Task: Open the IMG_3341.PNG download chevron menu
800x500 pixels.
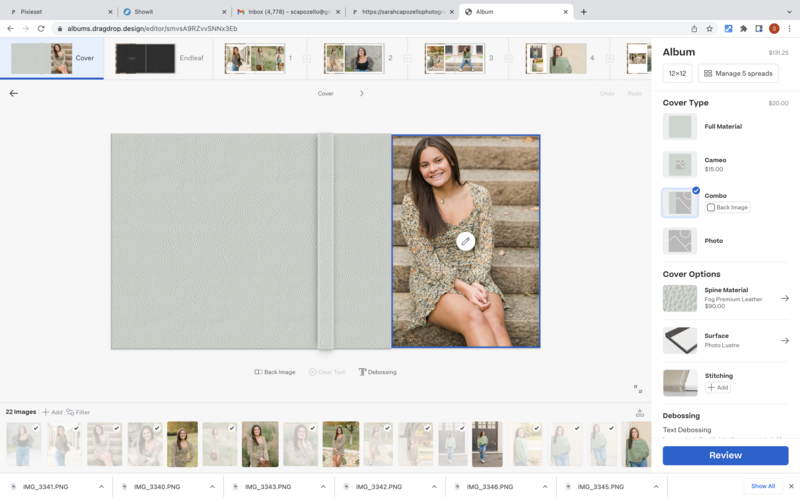Action: [x=101, y=486]
